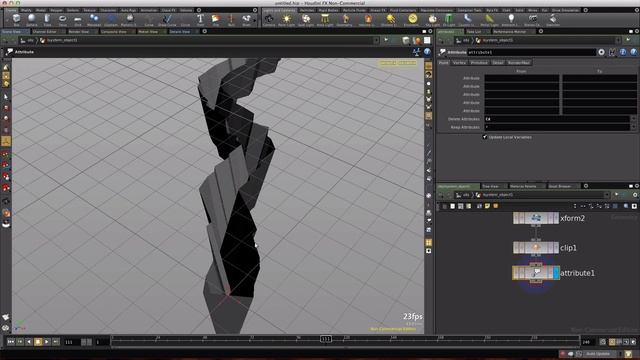Open viewport help icon
Image resolution: width=640 pixels, height=360 pixels.
point(427,52)
